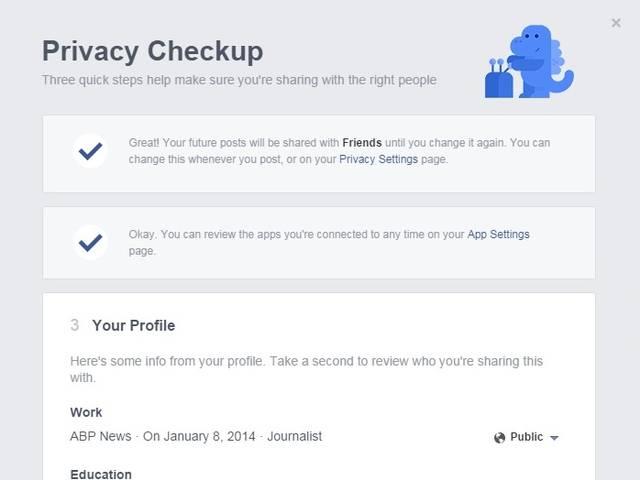This screenshot has height=480, width=640.
Task: Expand the completed apps step card
Action: pos(319,243)
